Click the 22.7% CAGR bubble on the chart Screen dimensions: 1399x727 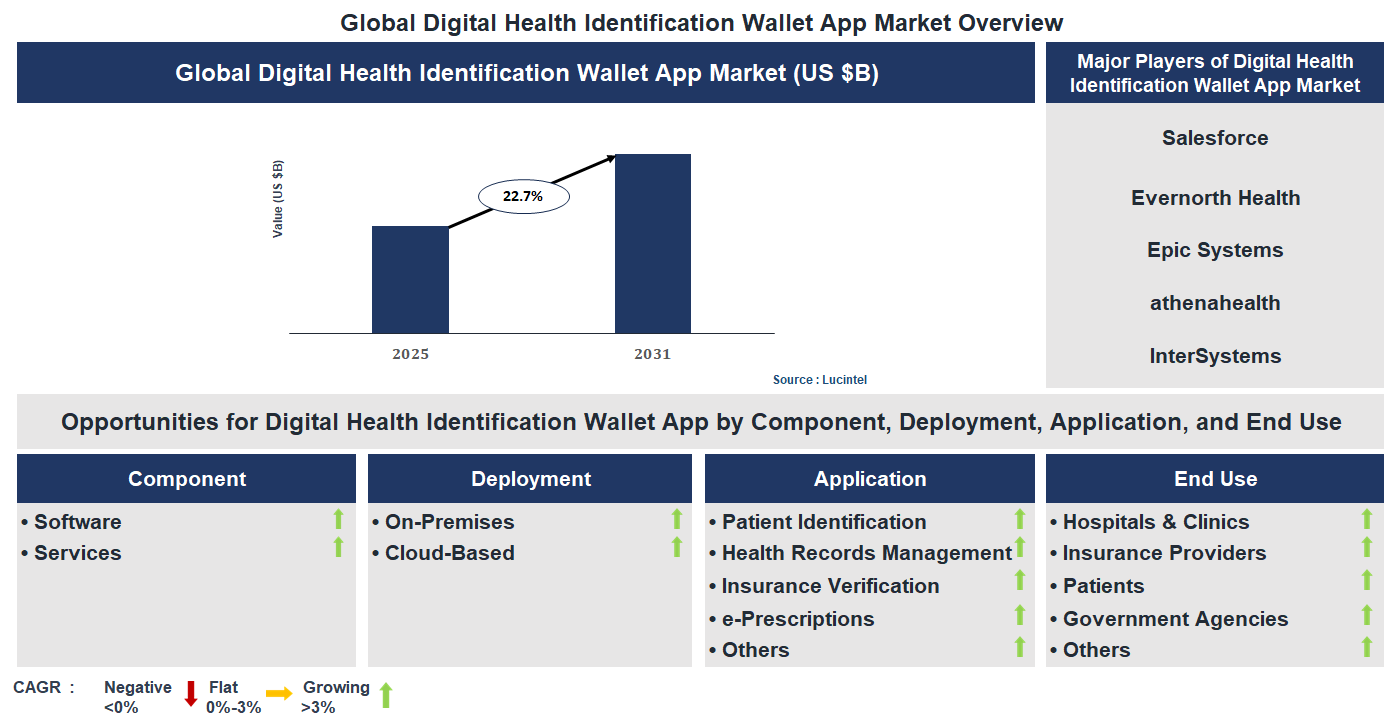coord(522,196)
